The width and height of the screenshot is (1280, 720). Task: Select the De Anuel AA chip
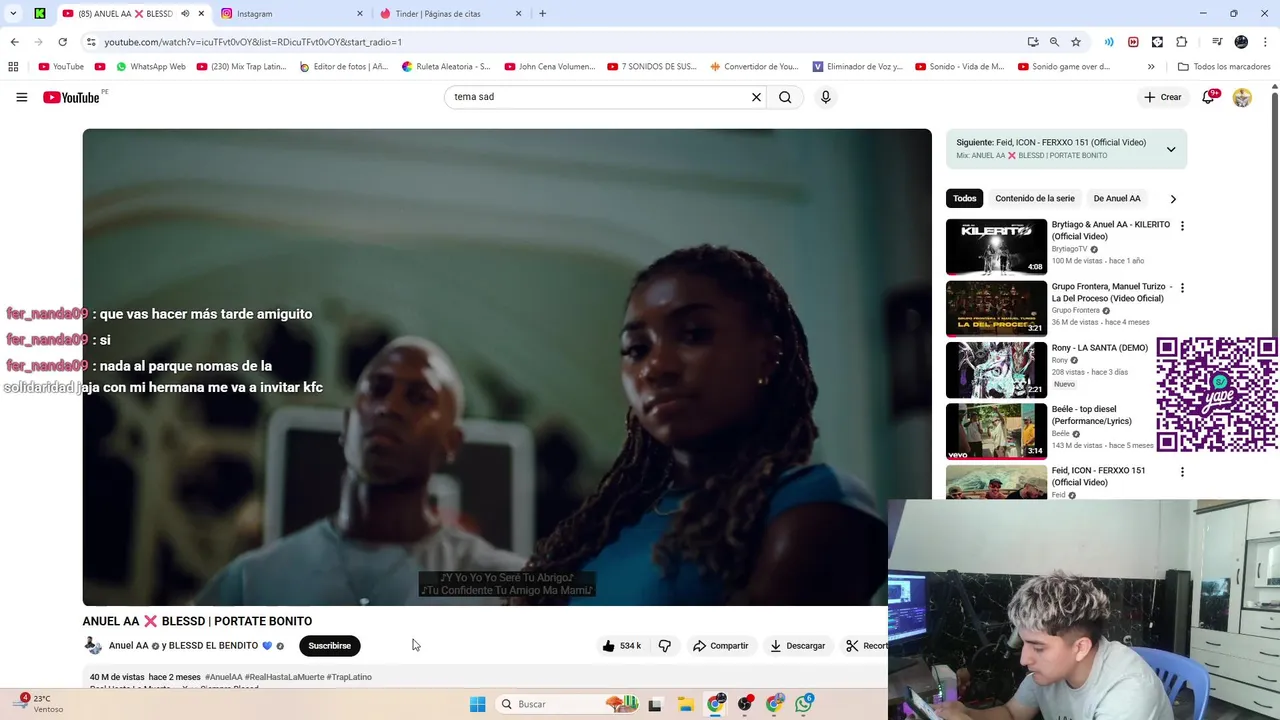pyautogui.click(x=1117, y=198)
